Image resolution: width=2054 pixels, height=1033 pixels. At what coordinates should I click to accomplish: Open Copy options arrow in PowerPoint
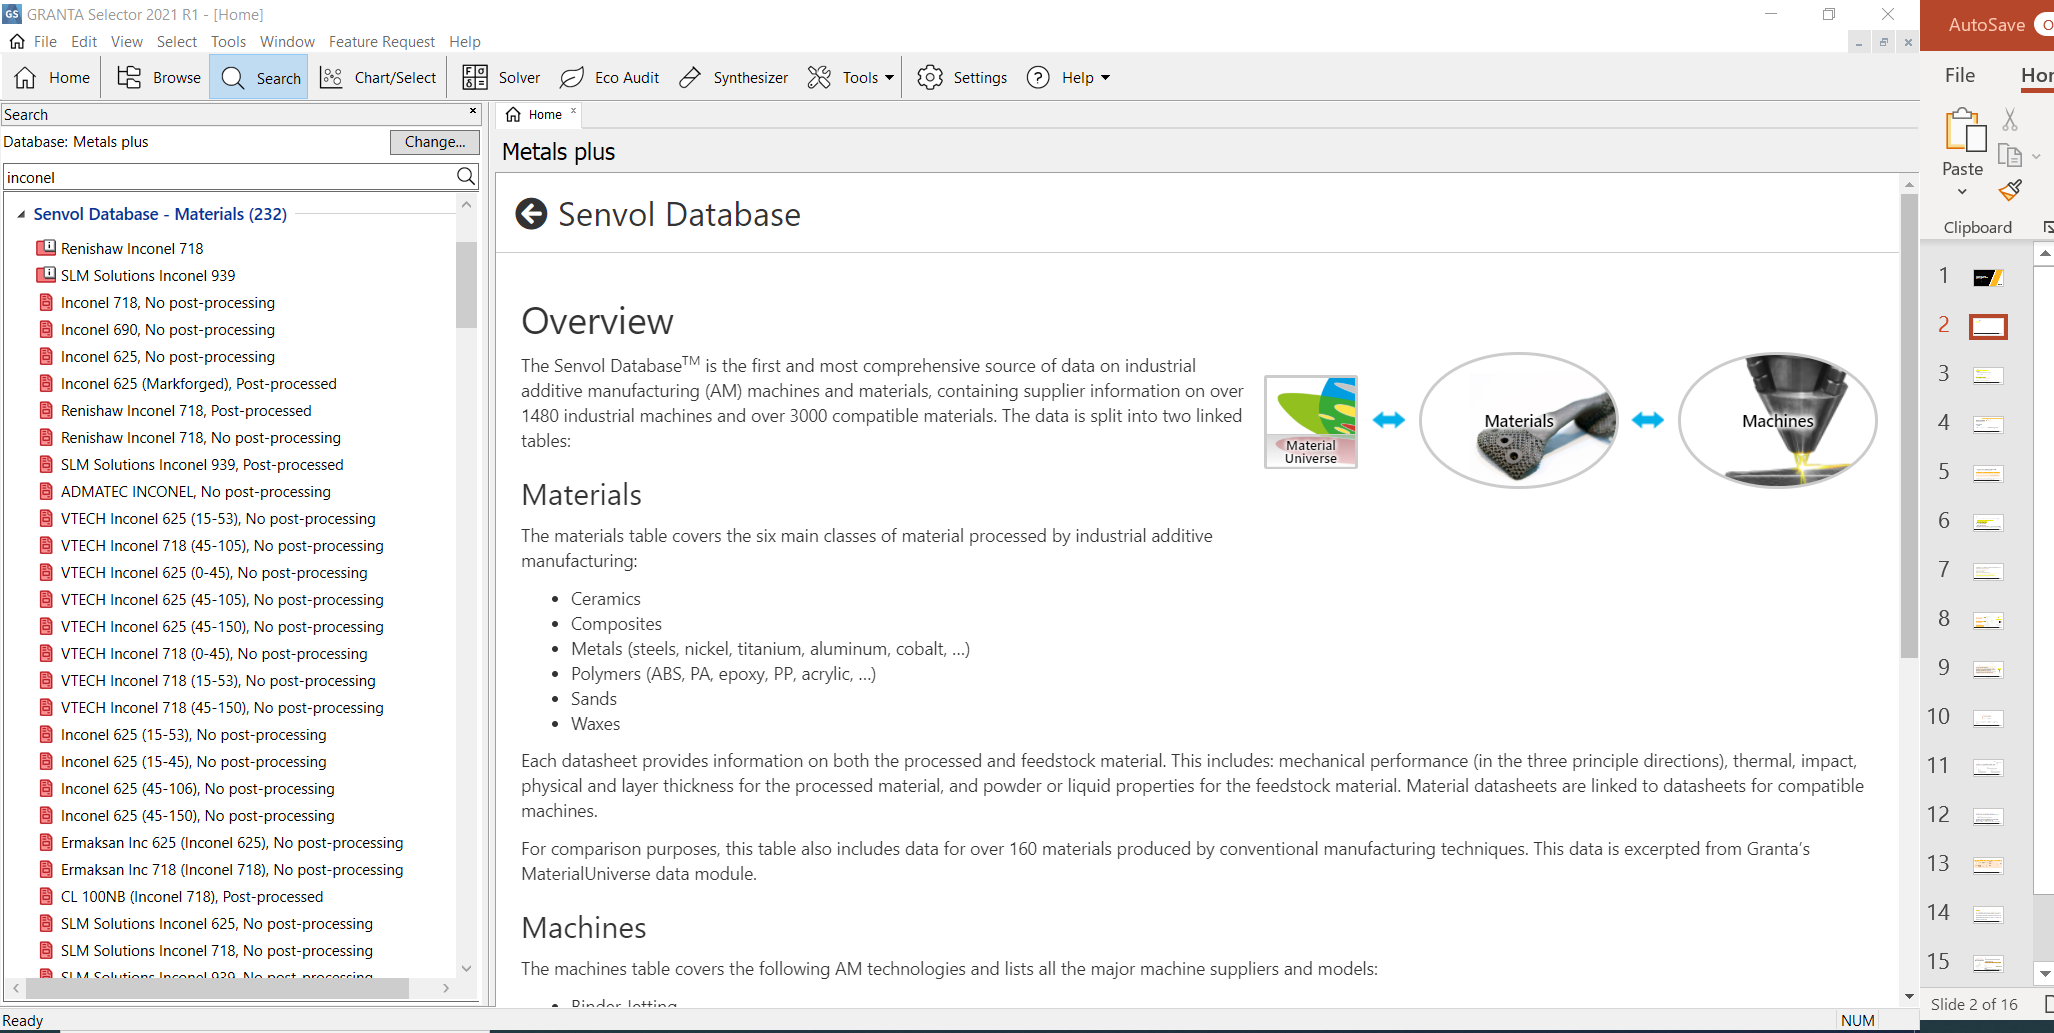pos(2036,156)
